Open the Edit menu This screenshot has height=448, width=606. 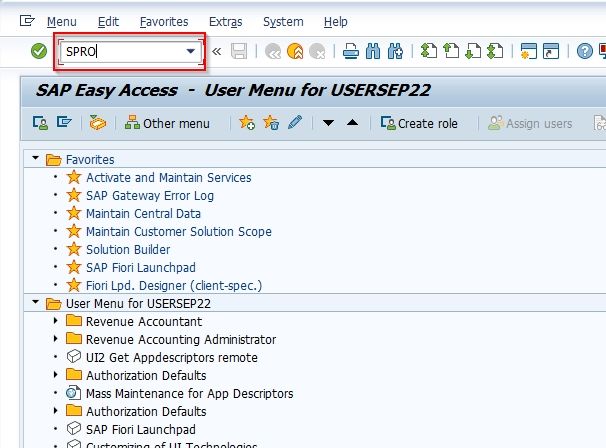pos(108,22)
